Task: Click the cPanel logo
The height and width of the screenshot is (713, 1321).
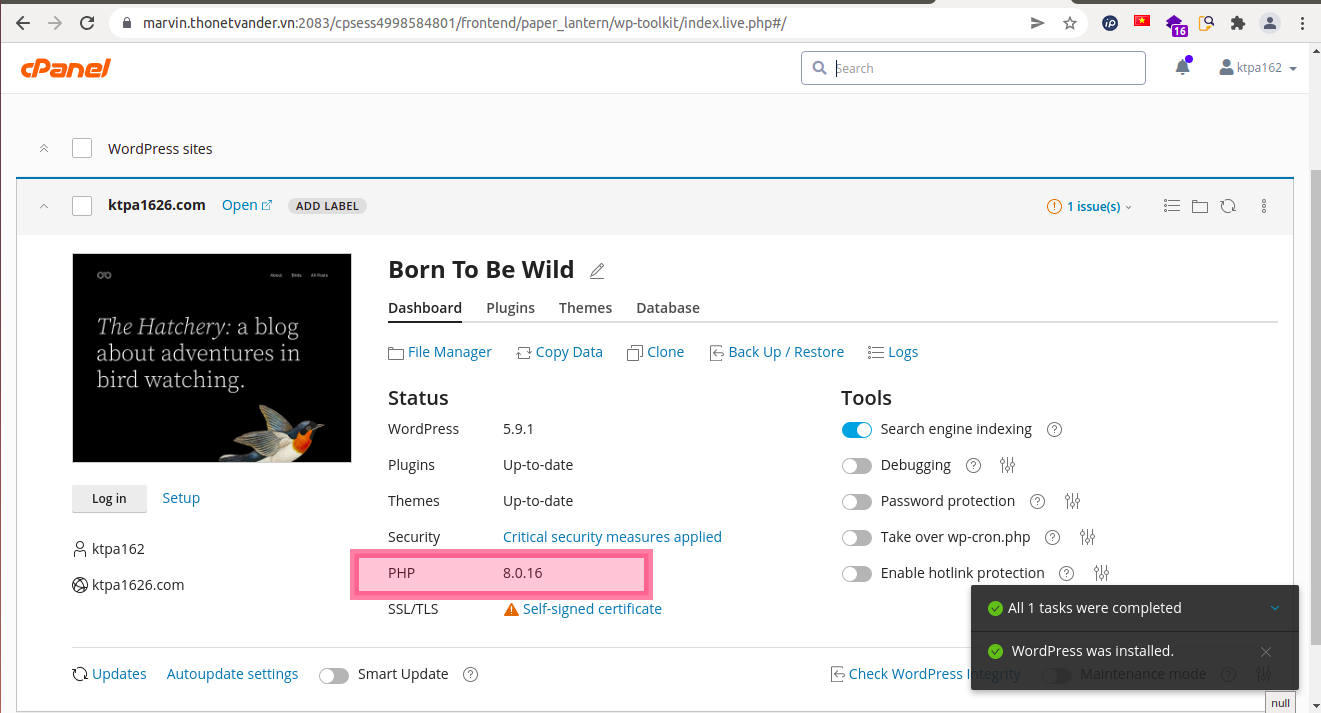Action: (65, 68)
